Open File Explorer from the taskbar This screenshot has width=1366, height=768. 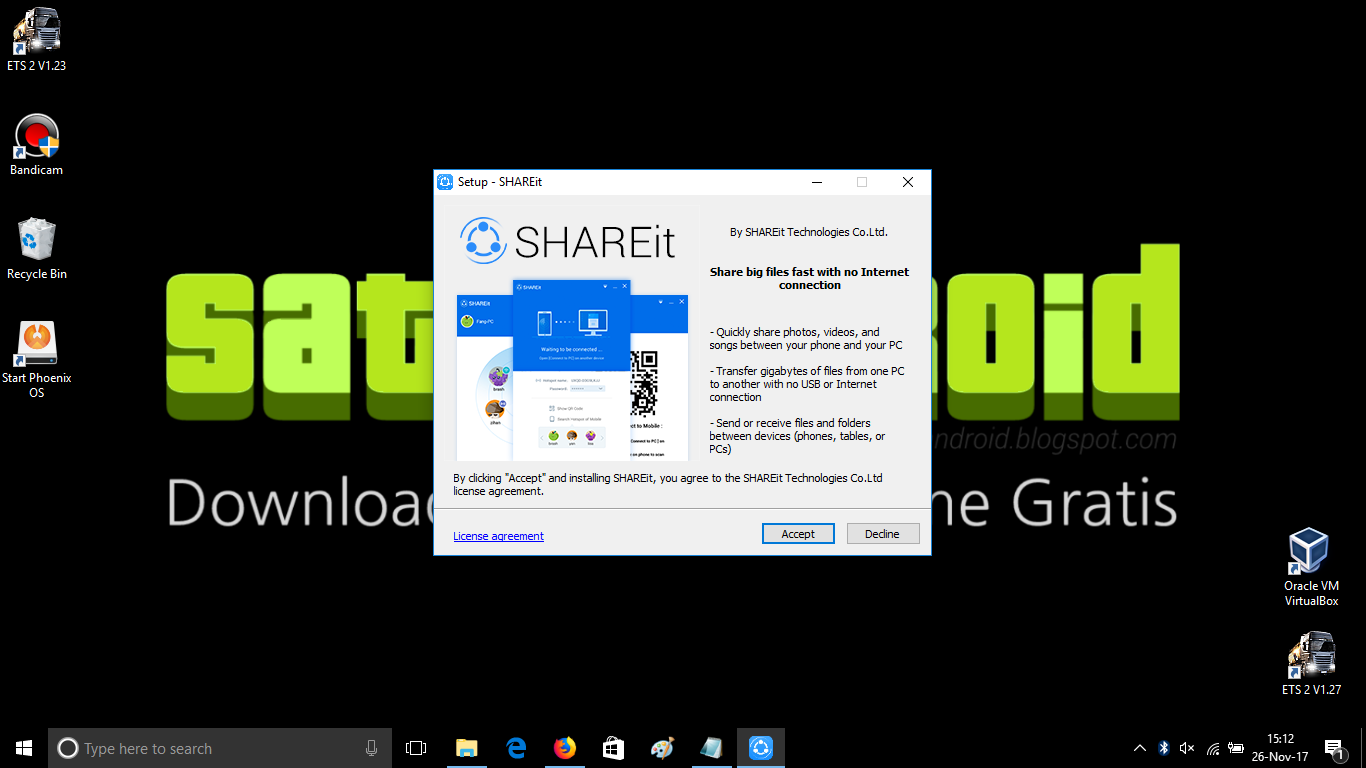[x=466, y=748]
